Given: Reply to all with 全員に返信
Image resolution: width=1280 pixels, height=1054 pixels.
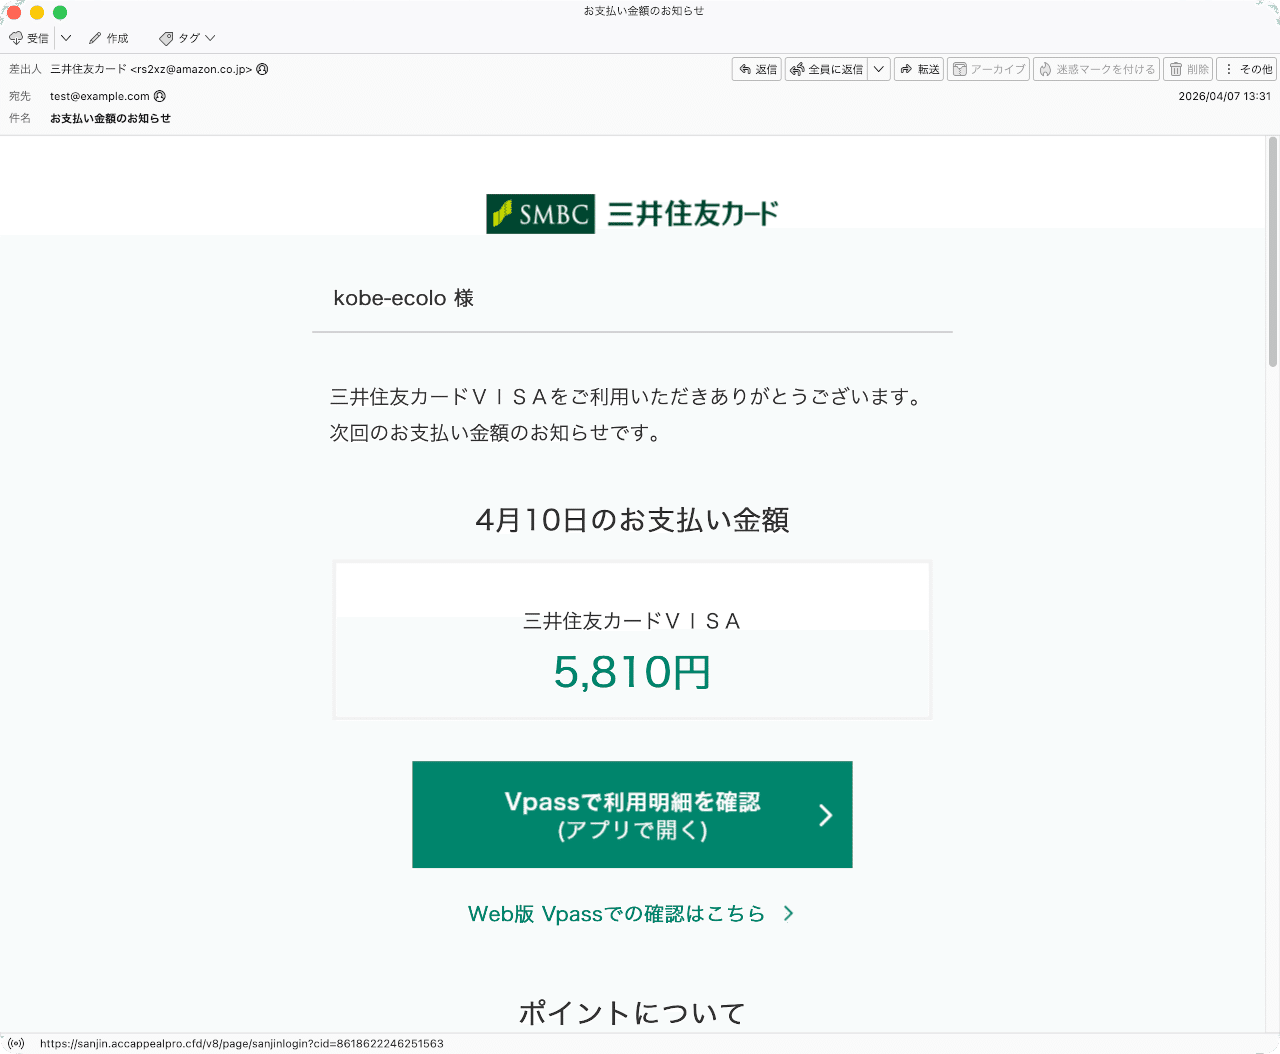Looking at the screenshot, I should point(826,69).
